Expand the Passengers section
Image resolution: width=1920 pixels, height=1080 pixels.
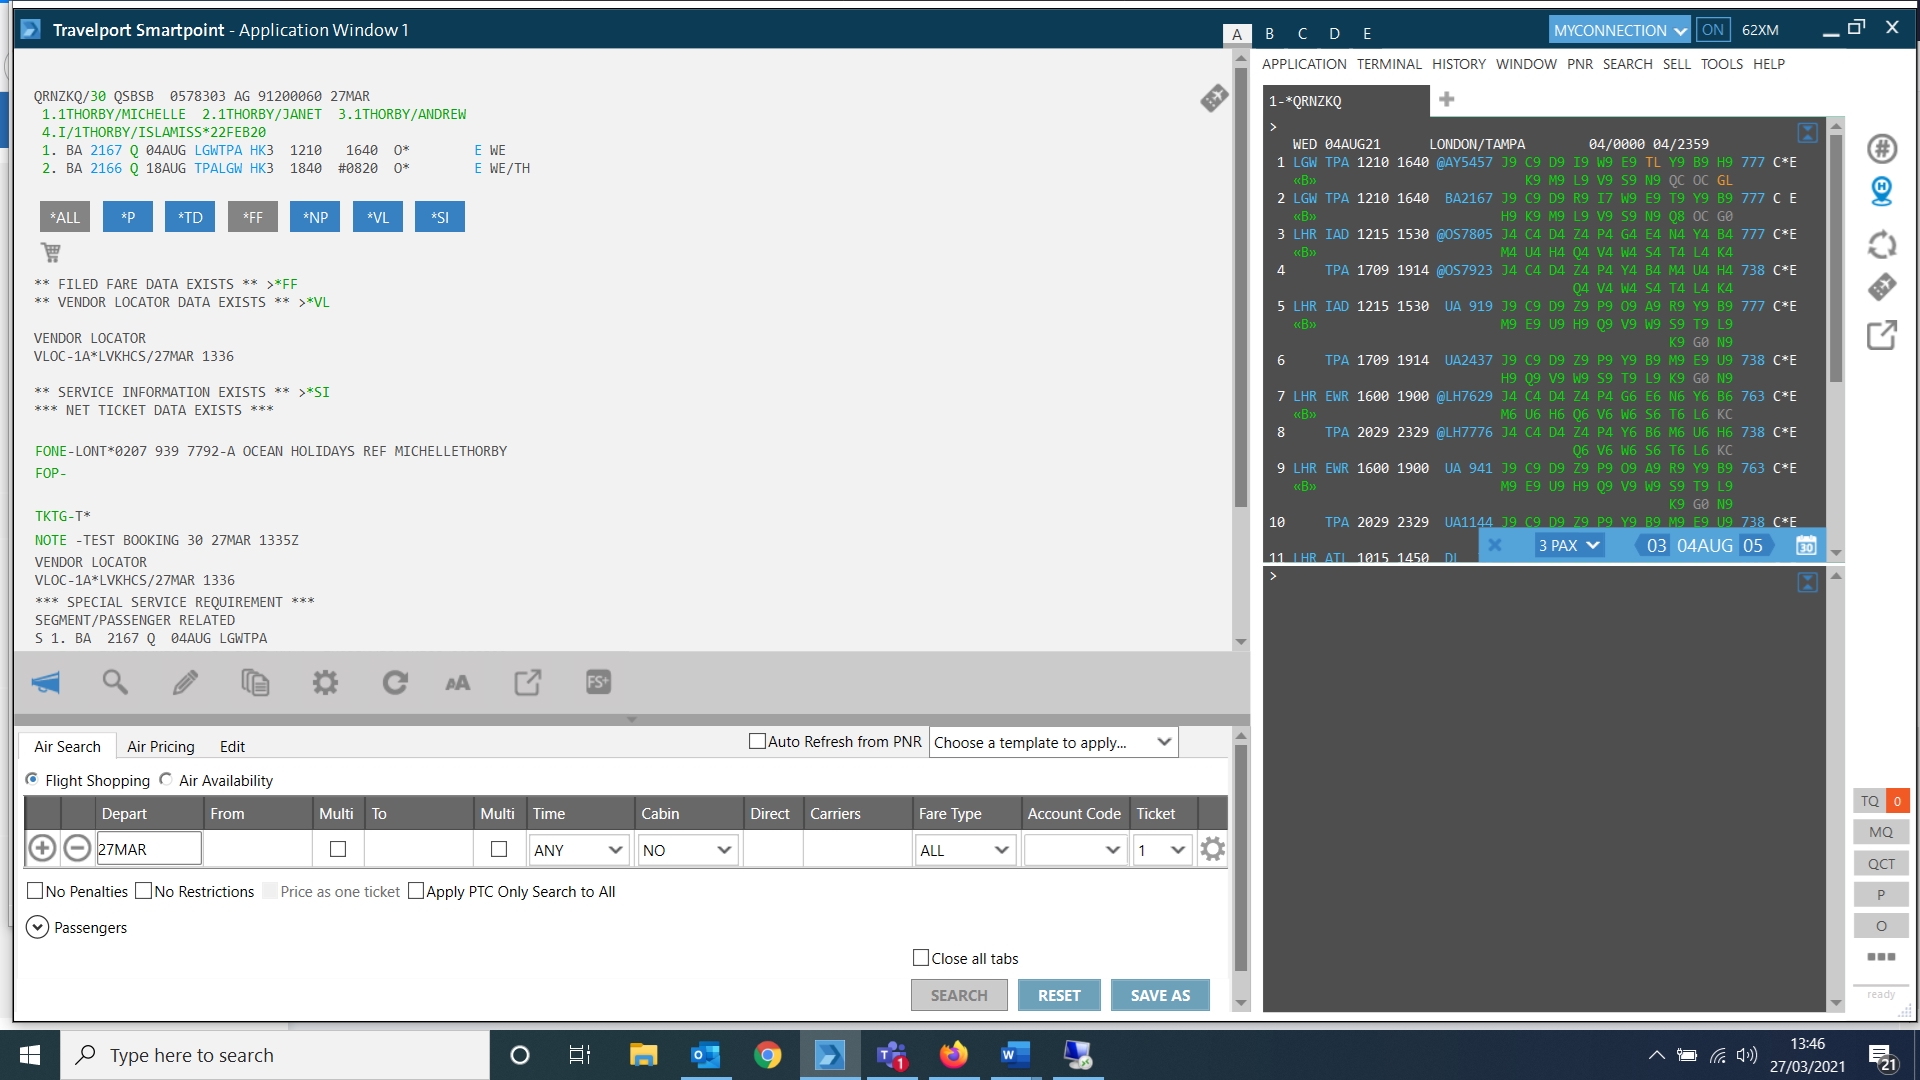[37, 927]
